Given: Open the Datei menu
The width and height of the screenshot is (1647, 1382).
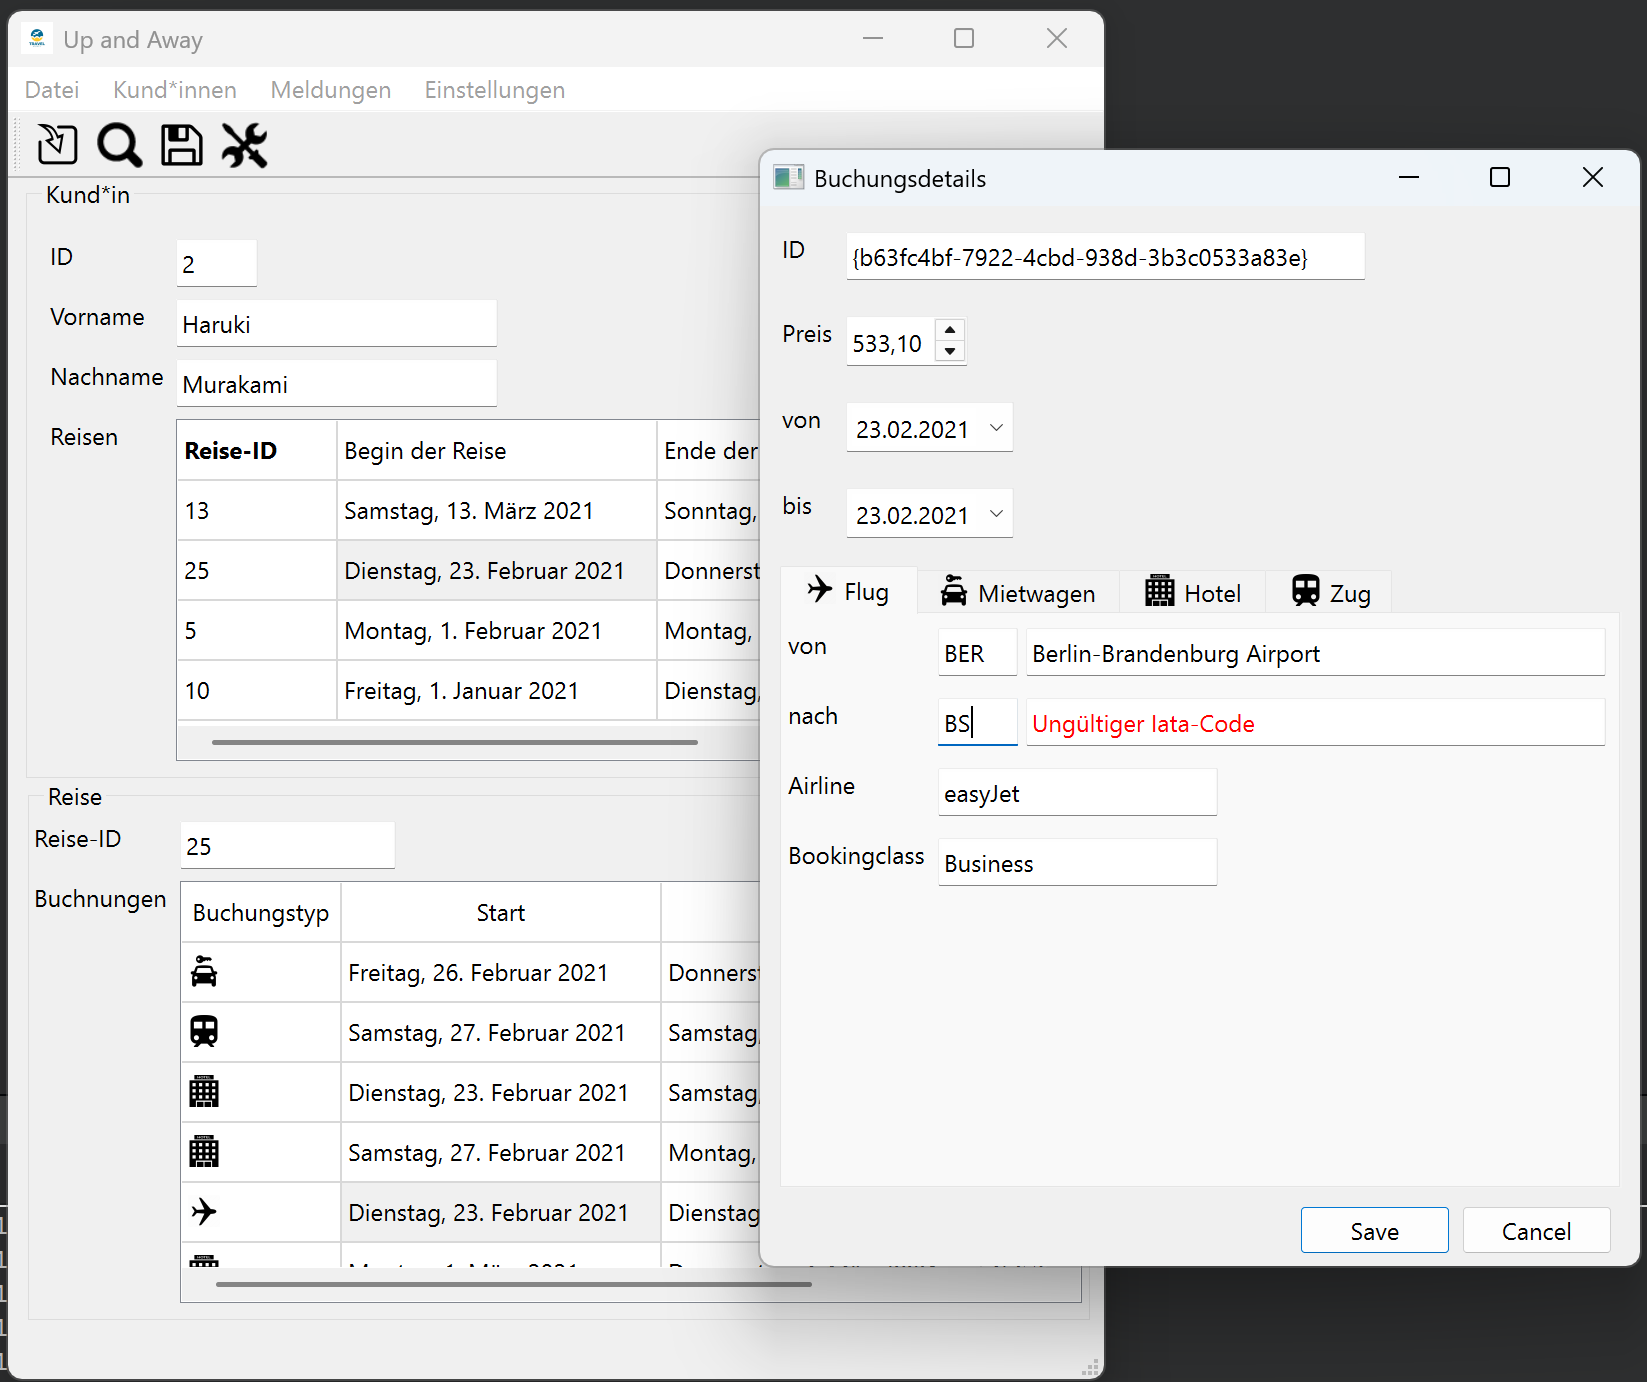Looking at the screenshot, I should point(52,90).
